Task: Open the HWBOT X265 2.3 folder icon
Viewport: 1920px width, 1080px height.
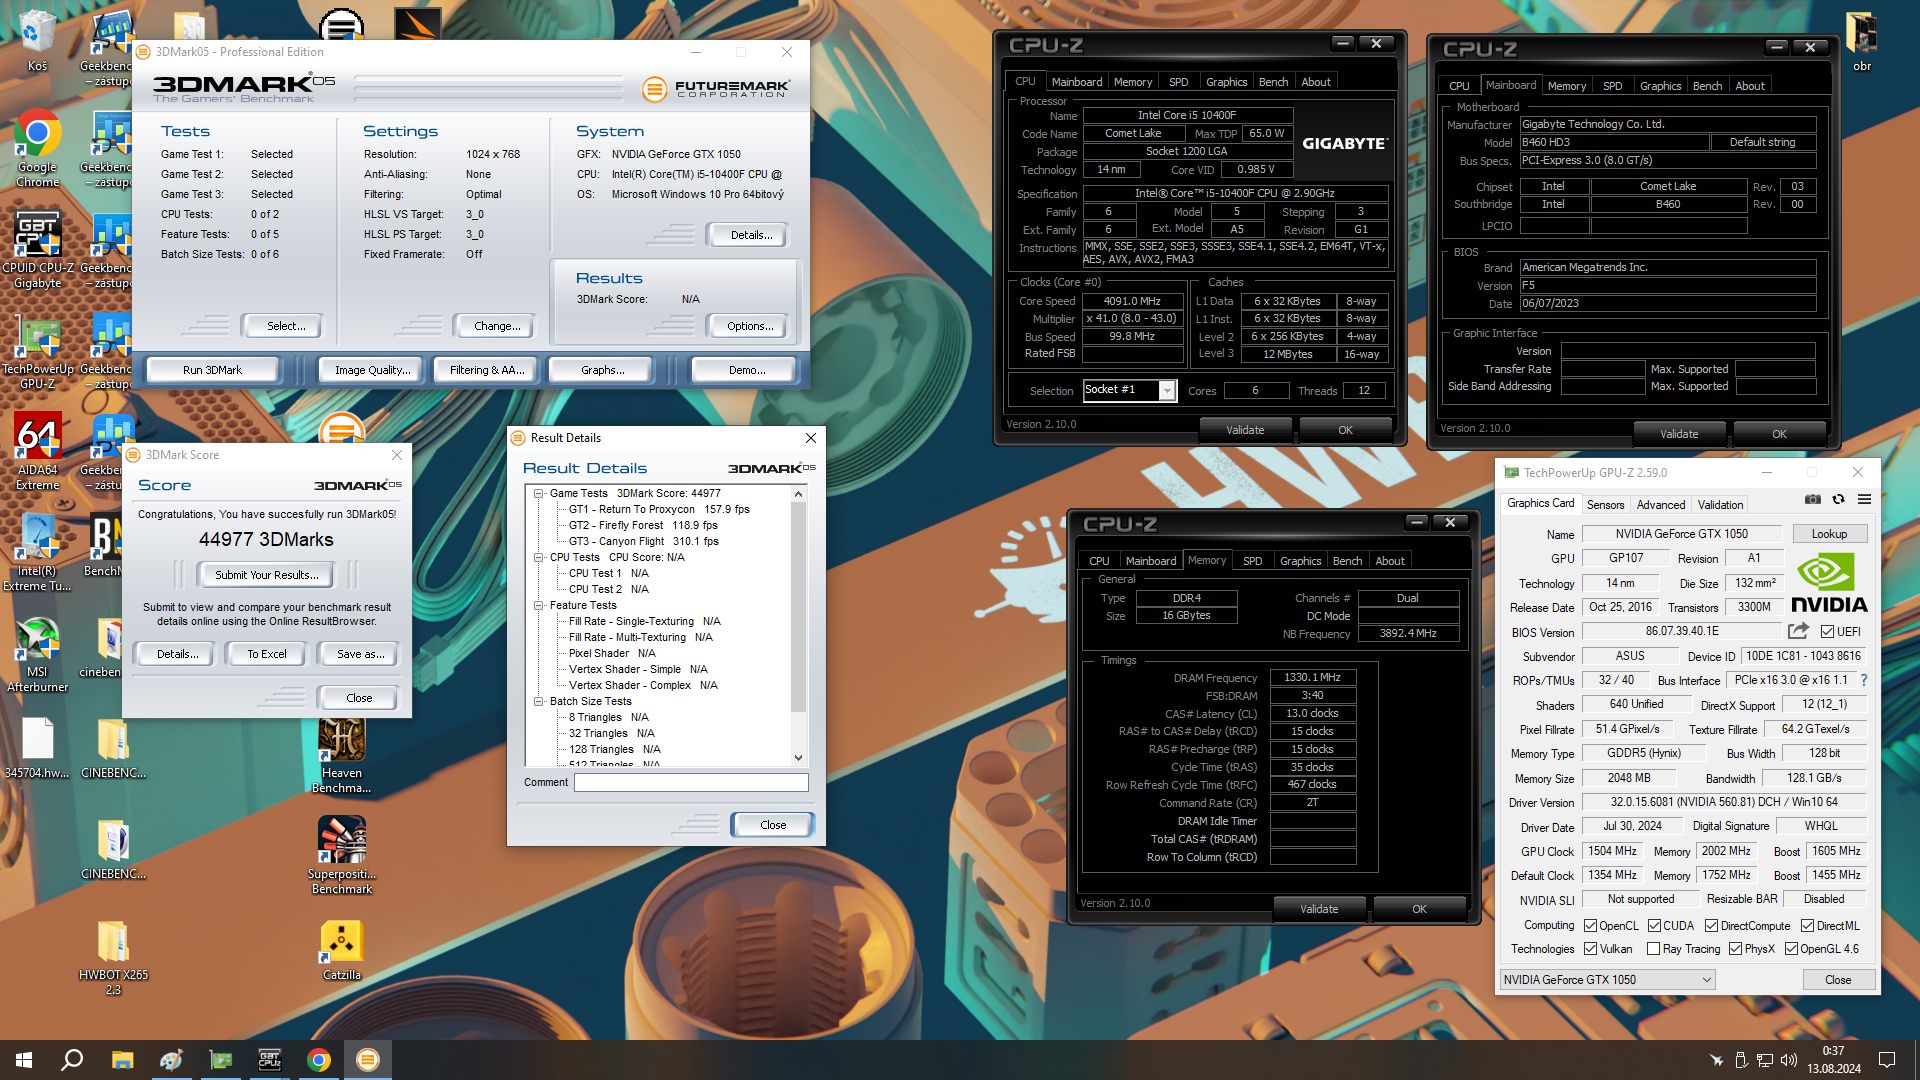Action: (x=113, y=958)
